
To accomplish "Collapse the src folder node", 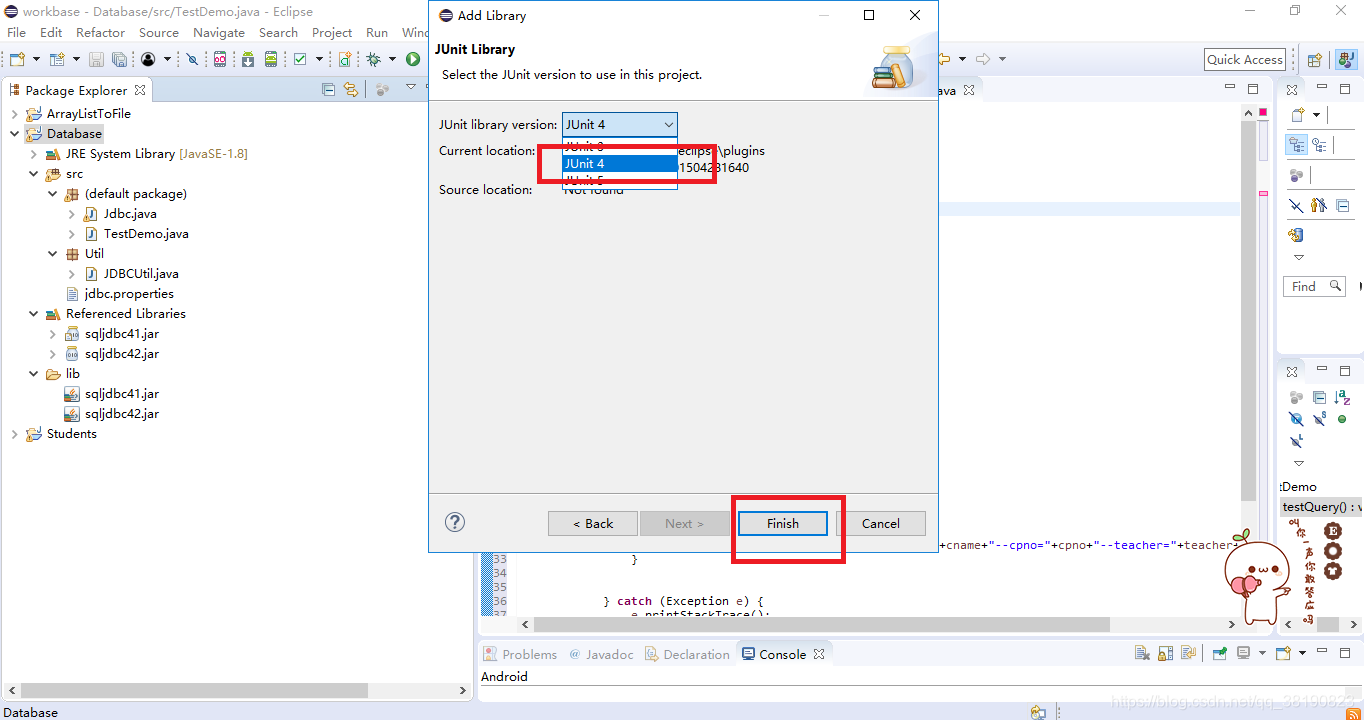I will click(x=34, y=174).
